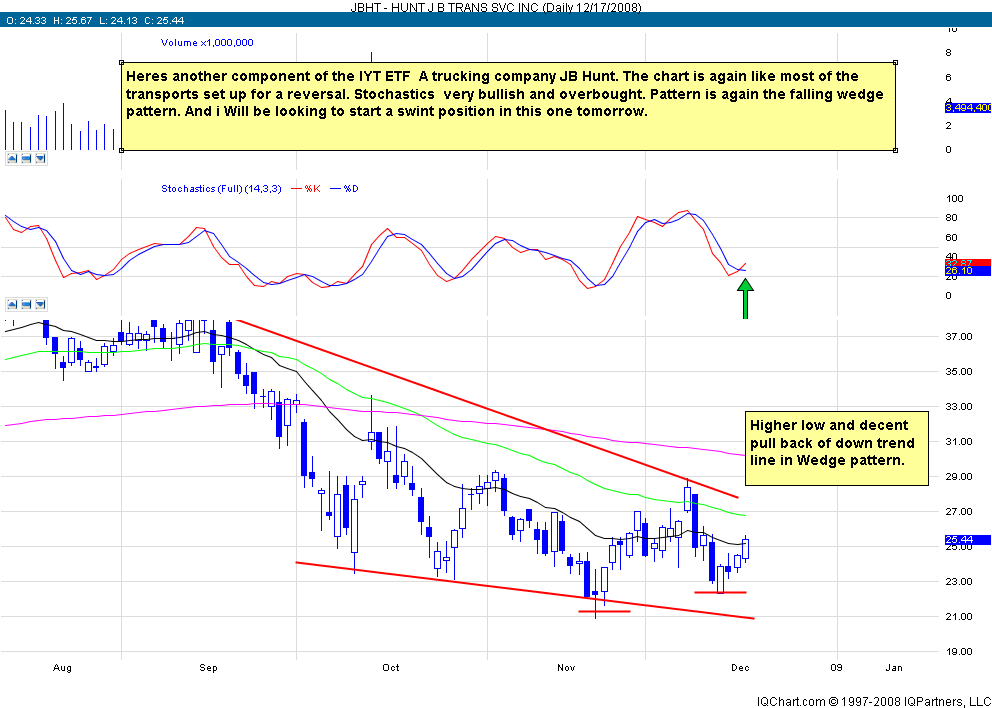Click the O/H/L/C quote readout bar
Screen dimensions: 992x708
(x=496, y=20)
